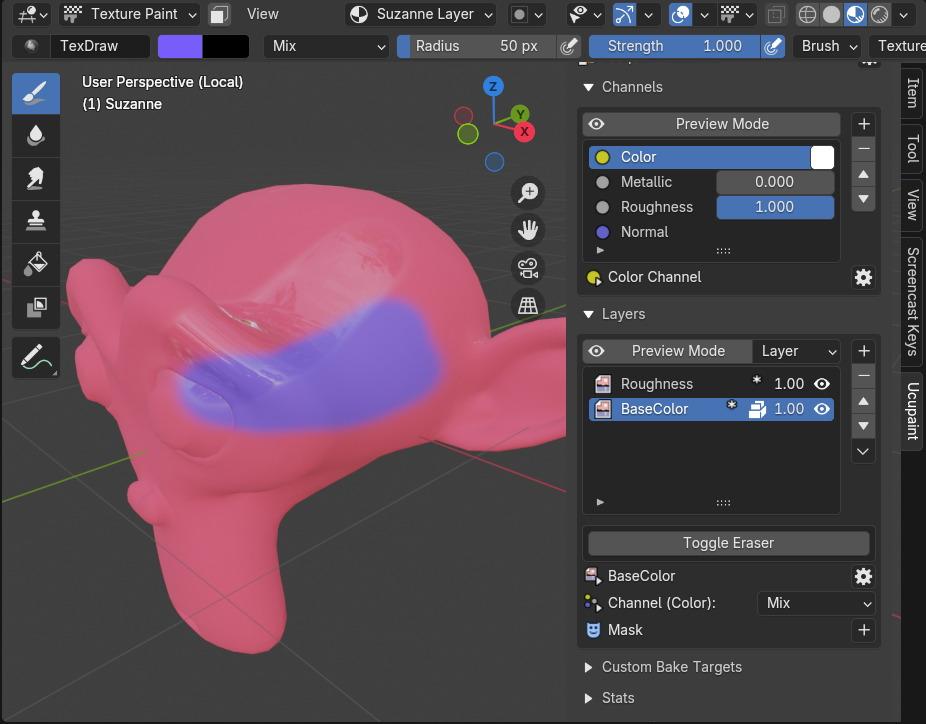Select the Smear tool
926x724 pixels.
35,178
